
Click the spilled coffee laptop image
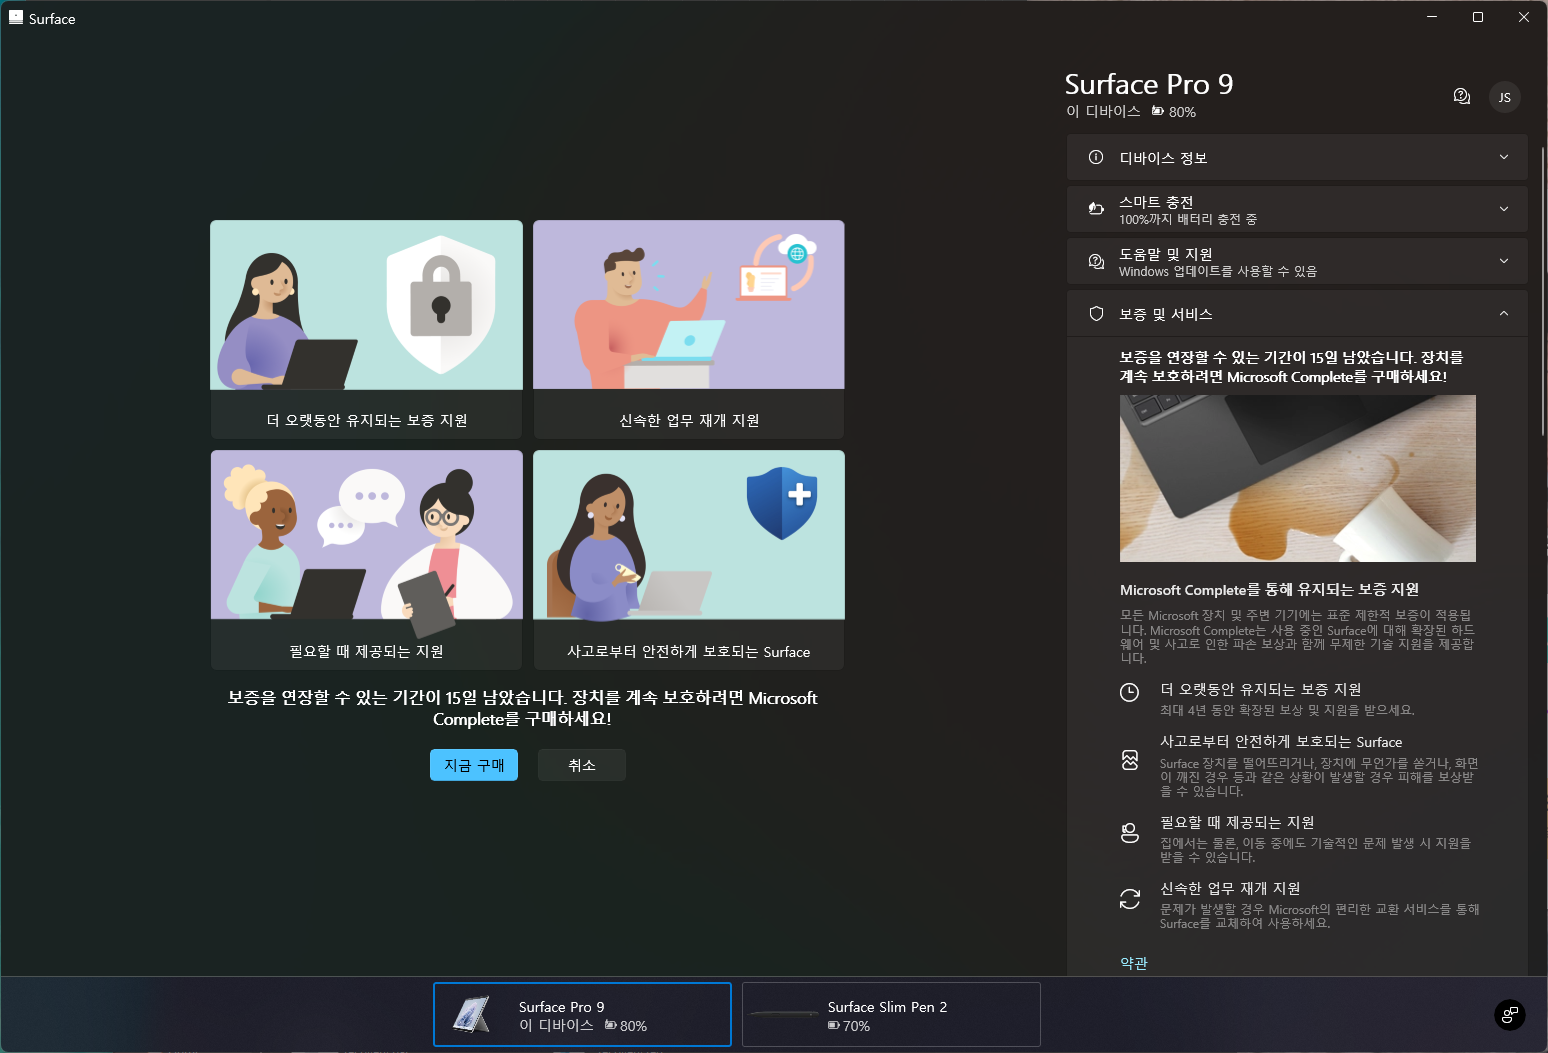coord(1298,478)
